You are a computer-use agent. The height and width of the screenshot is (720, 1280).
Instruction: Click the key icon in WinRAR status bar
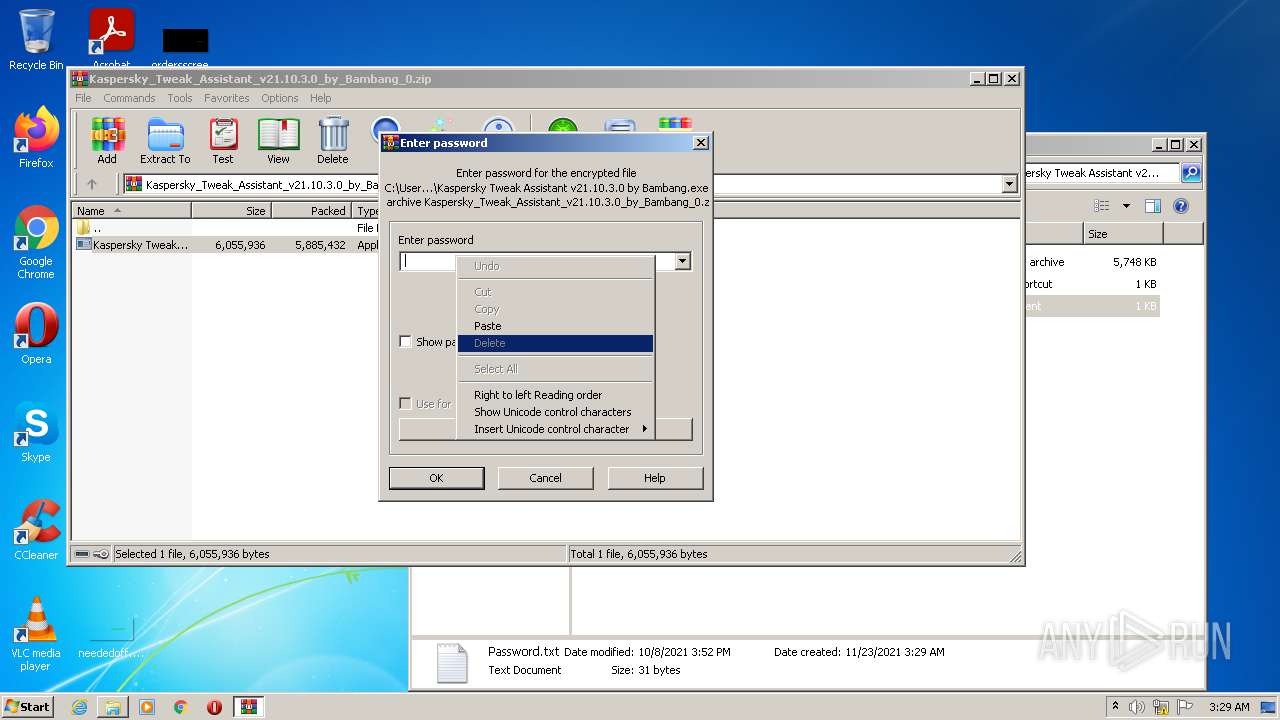tap(101, 554)
